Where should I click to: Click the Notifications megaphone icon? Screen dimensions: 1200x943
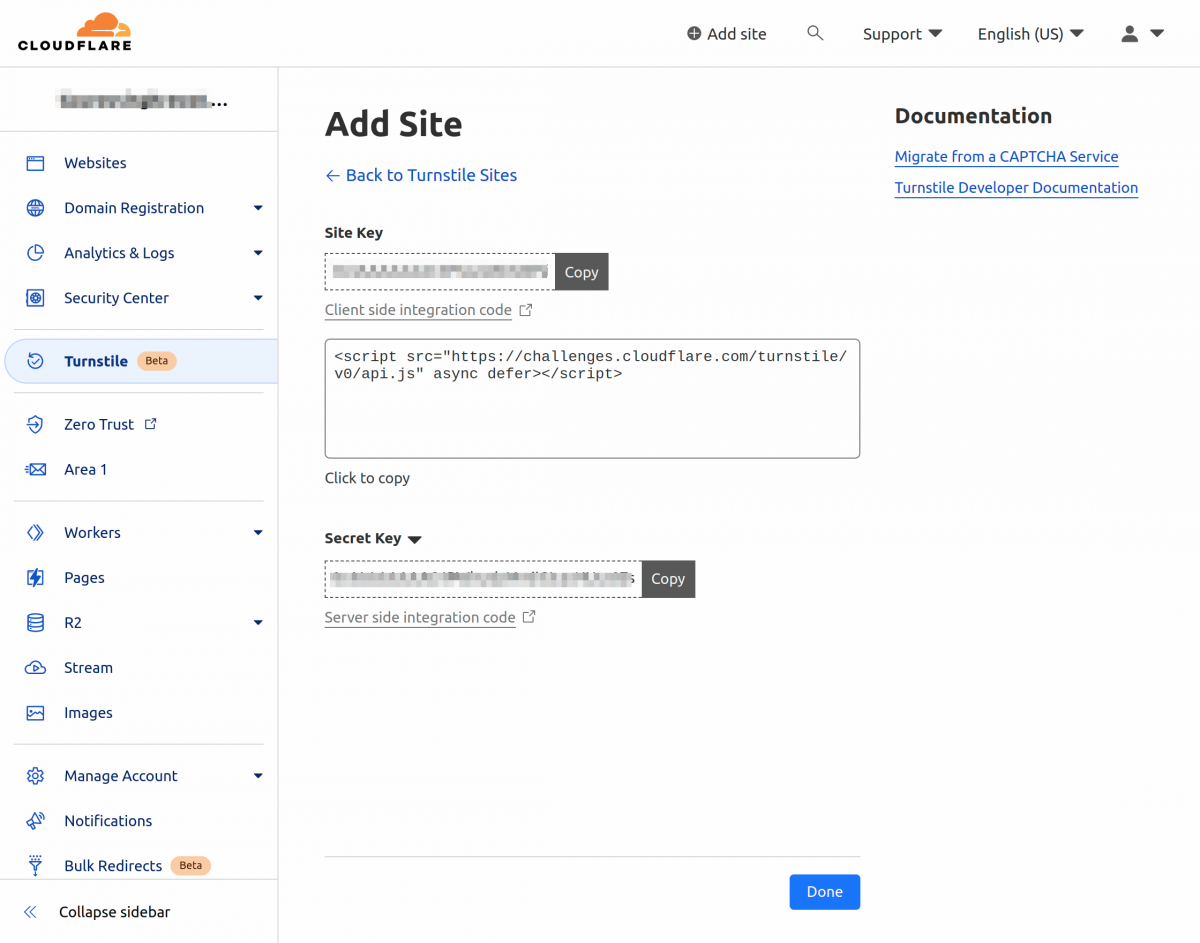click(35, 821)
